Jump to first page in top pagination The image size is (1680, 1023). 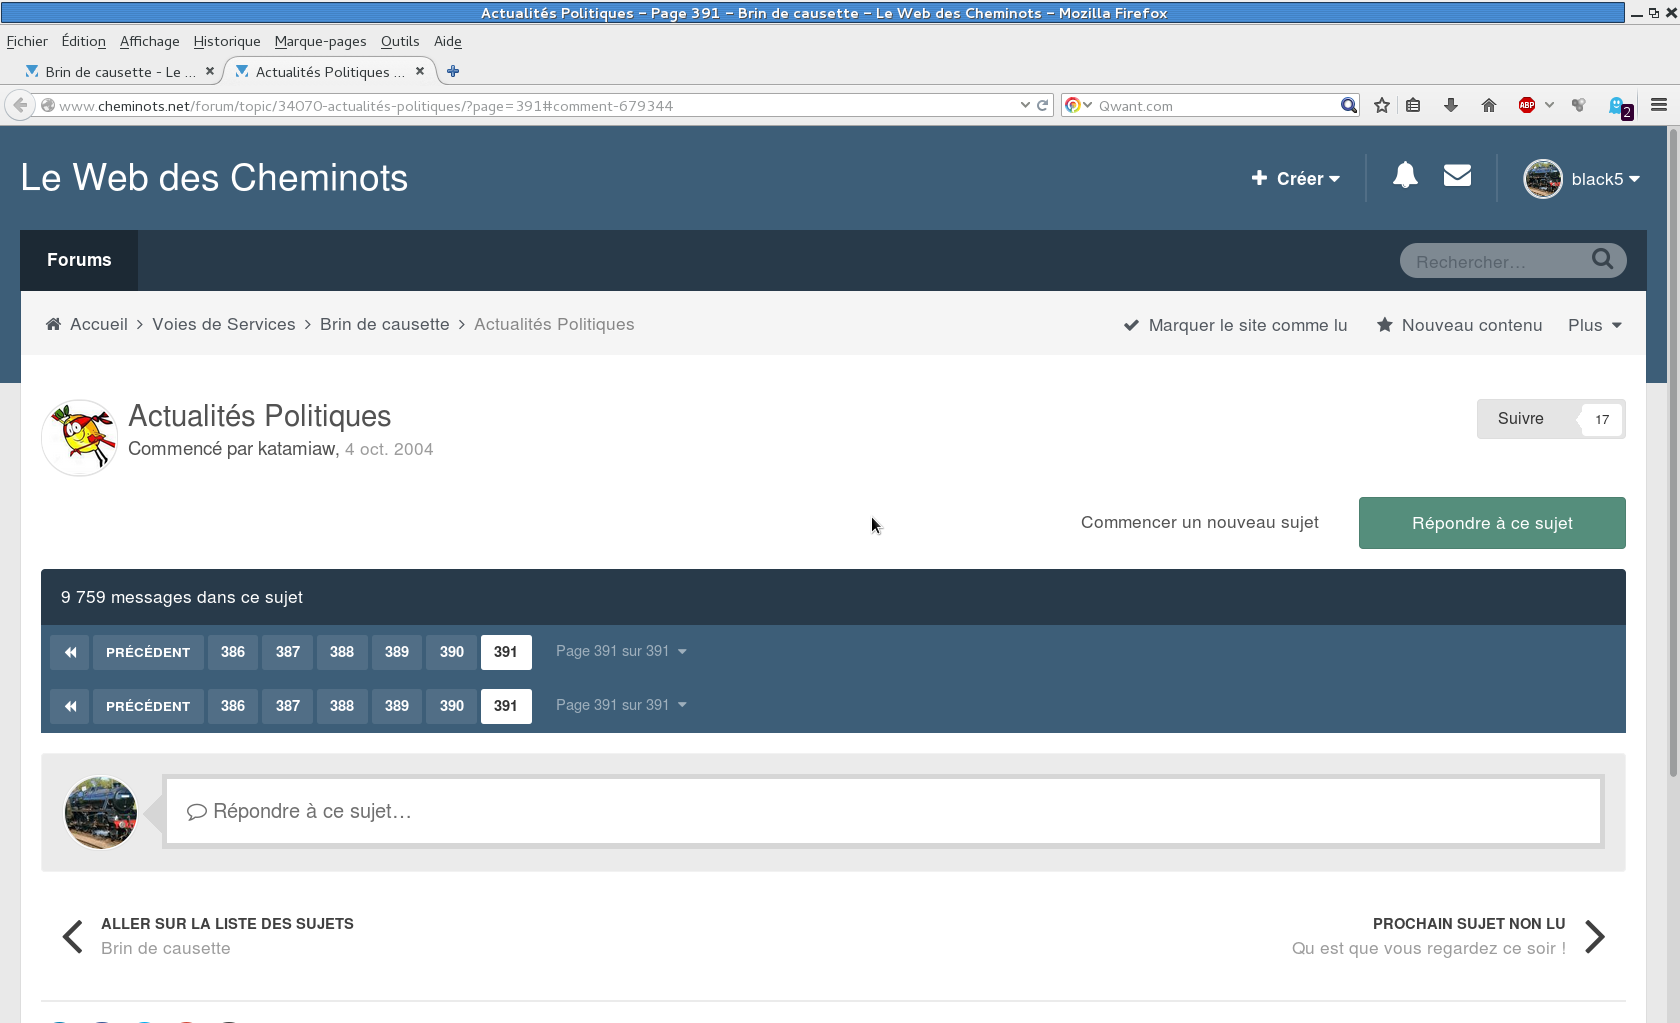coord(70,652)
